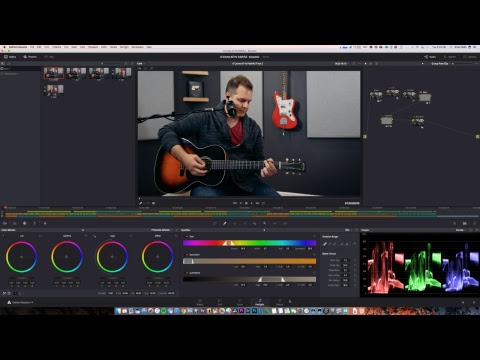The width and height of the screenshot is (480, 360).
Task: Open the Curves palette icon
Action: pos(215,223)
